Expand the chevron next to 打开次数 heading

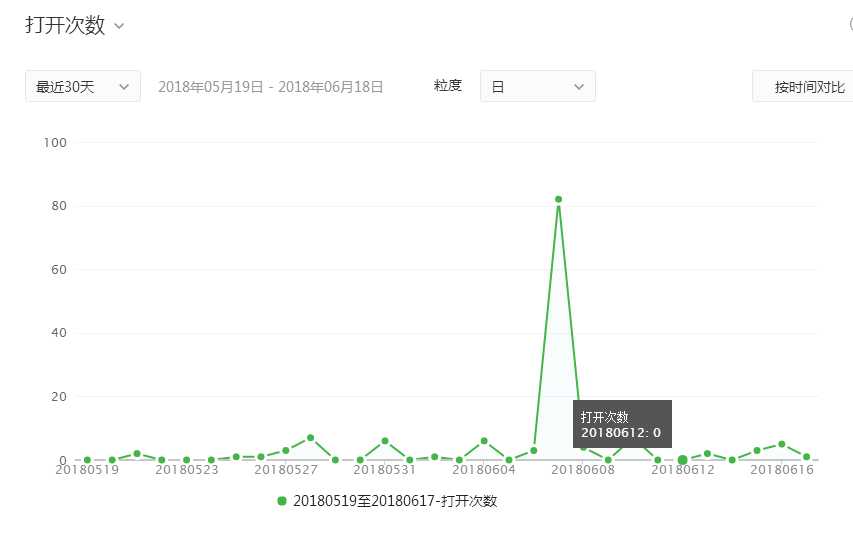pyautogui.click(x=119, y=26)
